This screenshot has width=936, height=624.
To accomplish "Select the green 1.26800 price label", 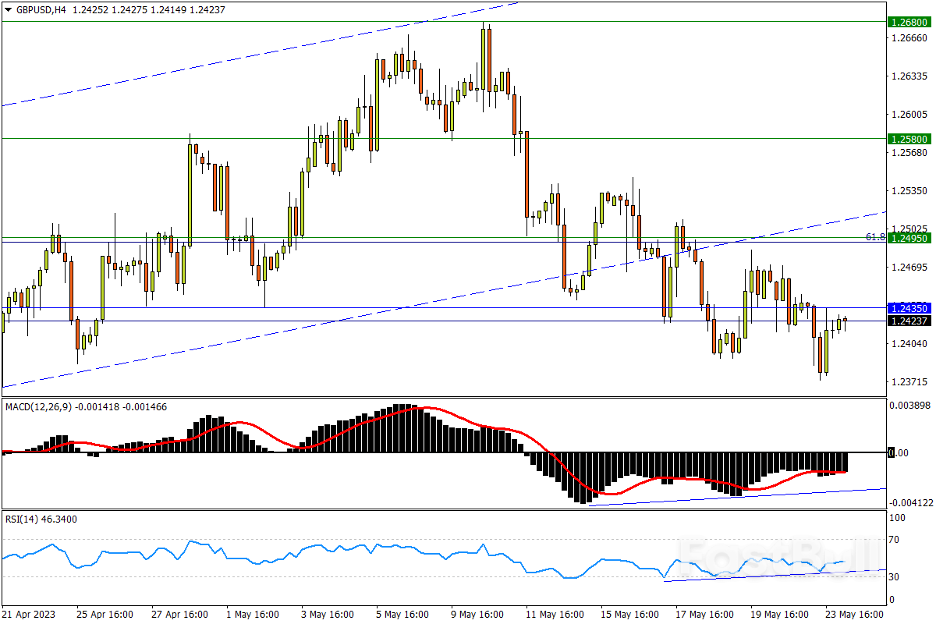I will click(x=909, y=21).
